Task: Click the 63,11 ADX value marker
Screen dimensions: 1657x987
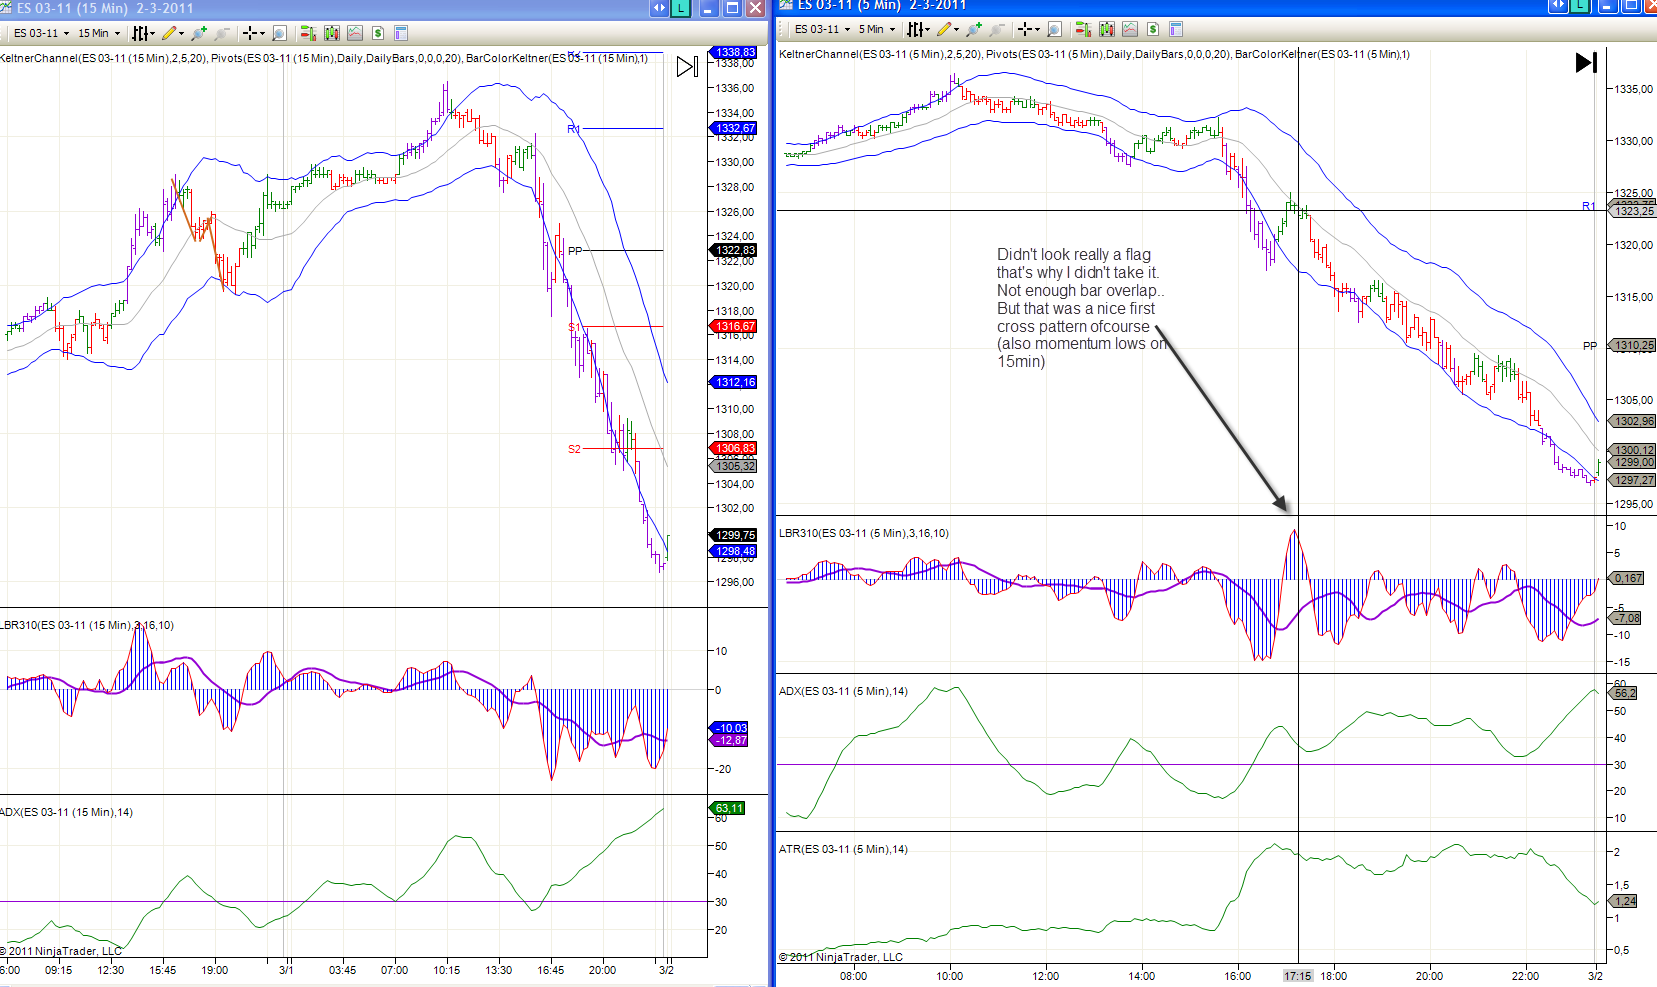Action: (x=729, y=808)
